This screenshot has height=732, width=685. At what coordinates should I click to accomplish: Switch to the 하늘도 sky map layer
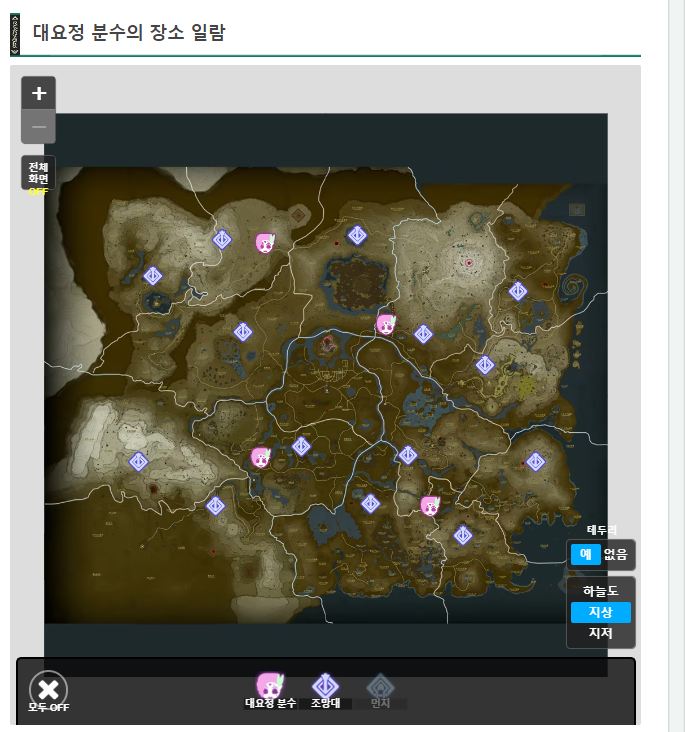tap(600, 591)
